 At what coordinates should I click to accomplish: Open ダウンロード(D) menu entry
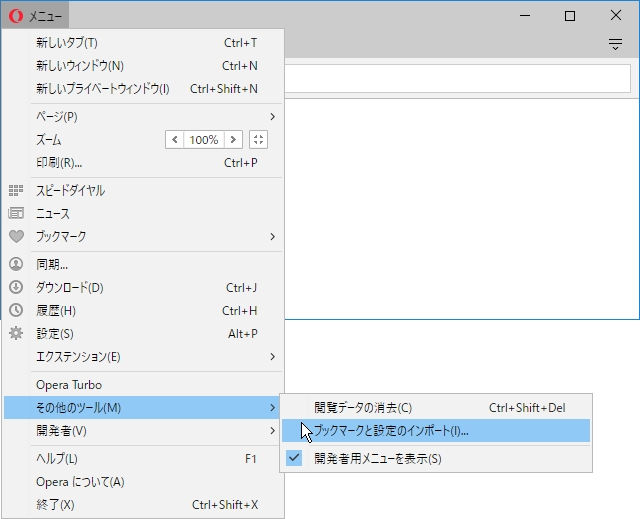[x=143, y=288]
